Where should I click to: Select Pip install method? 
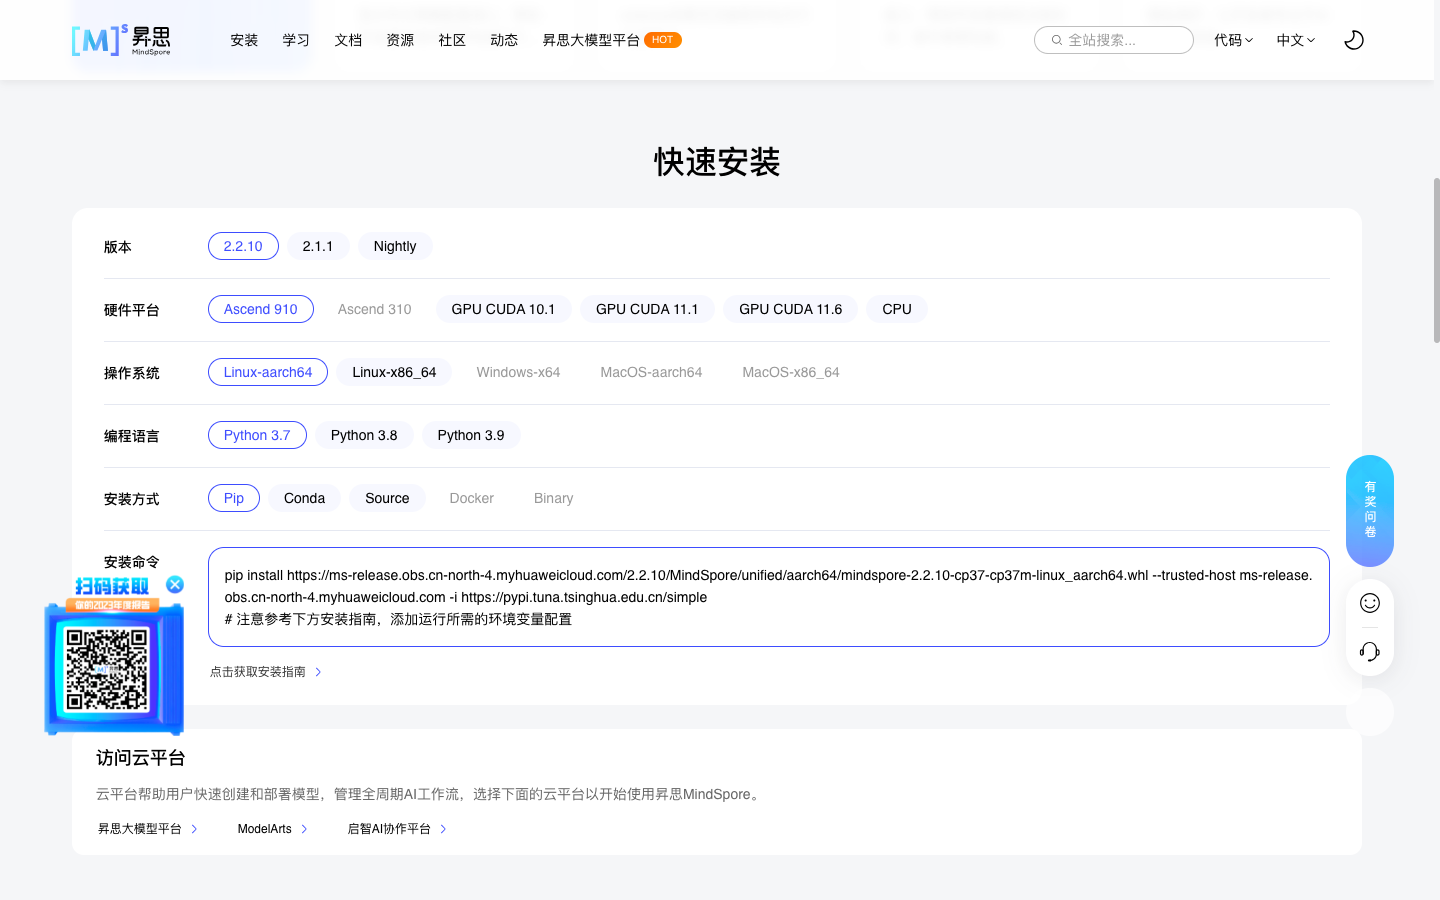234,498
